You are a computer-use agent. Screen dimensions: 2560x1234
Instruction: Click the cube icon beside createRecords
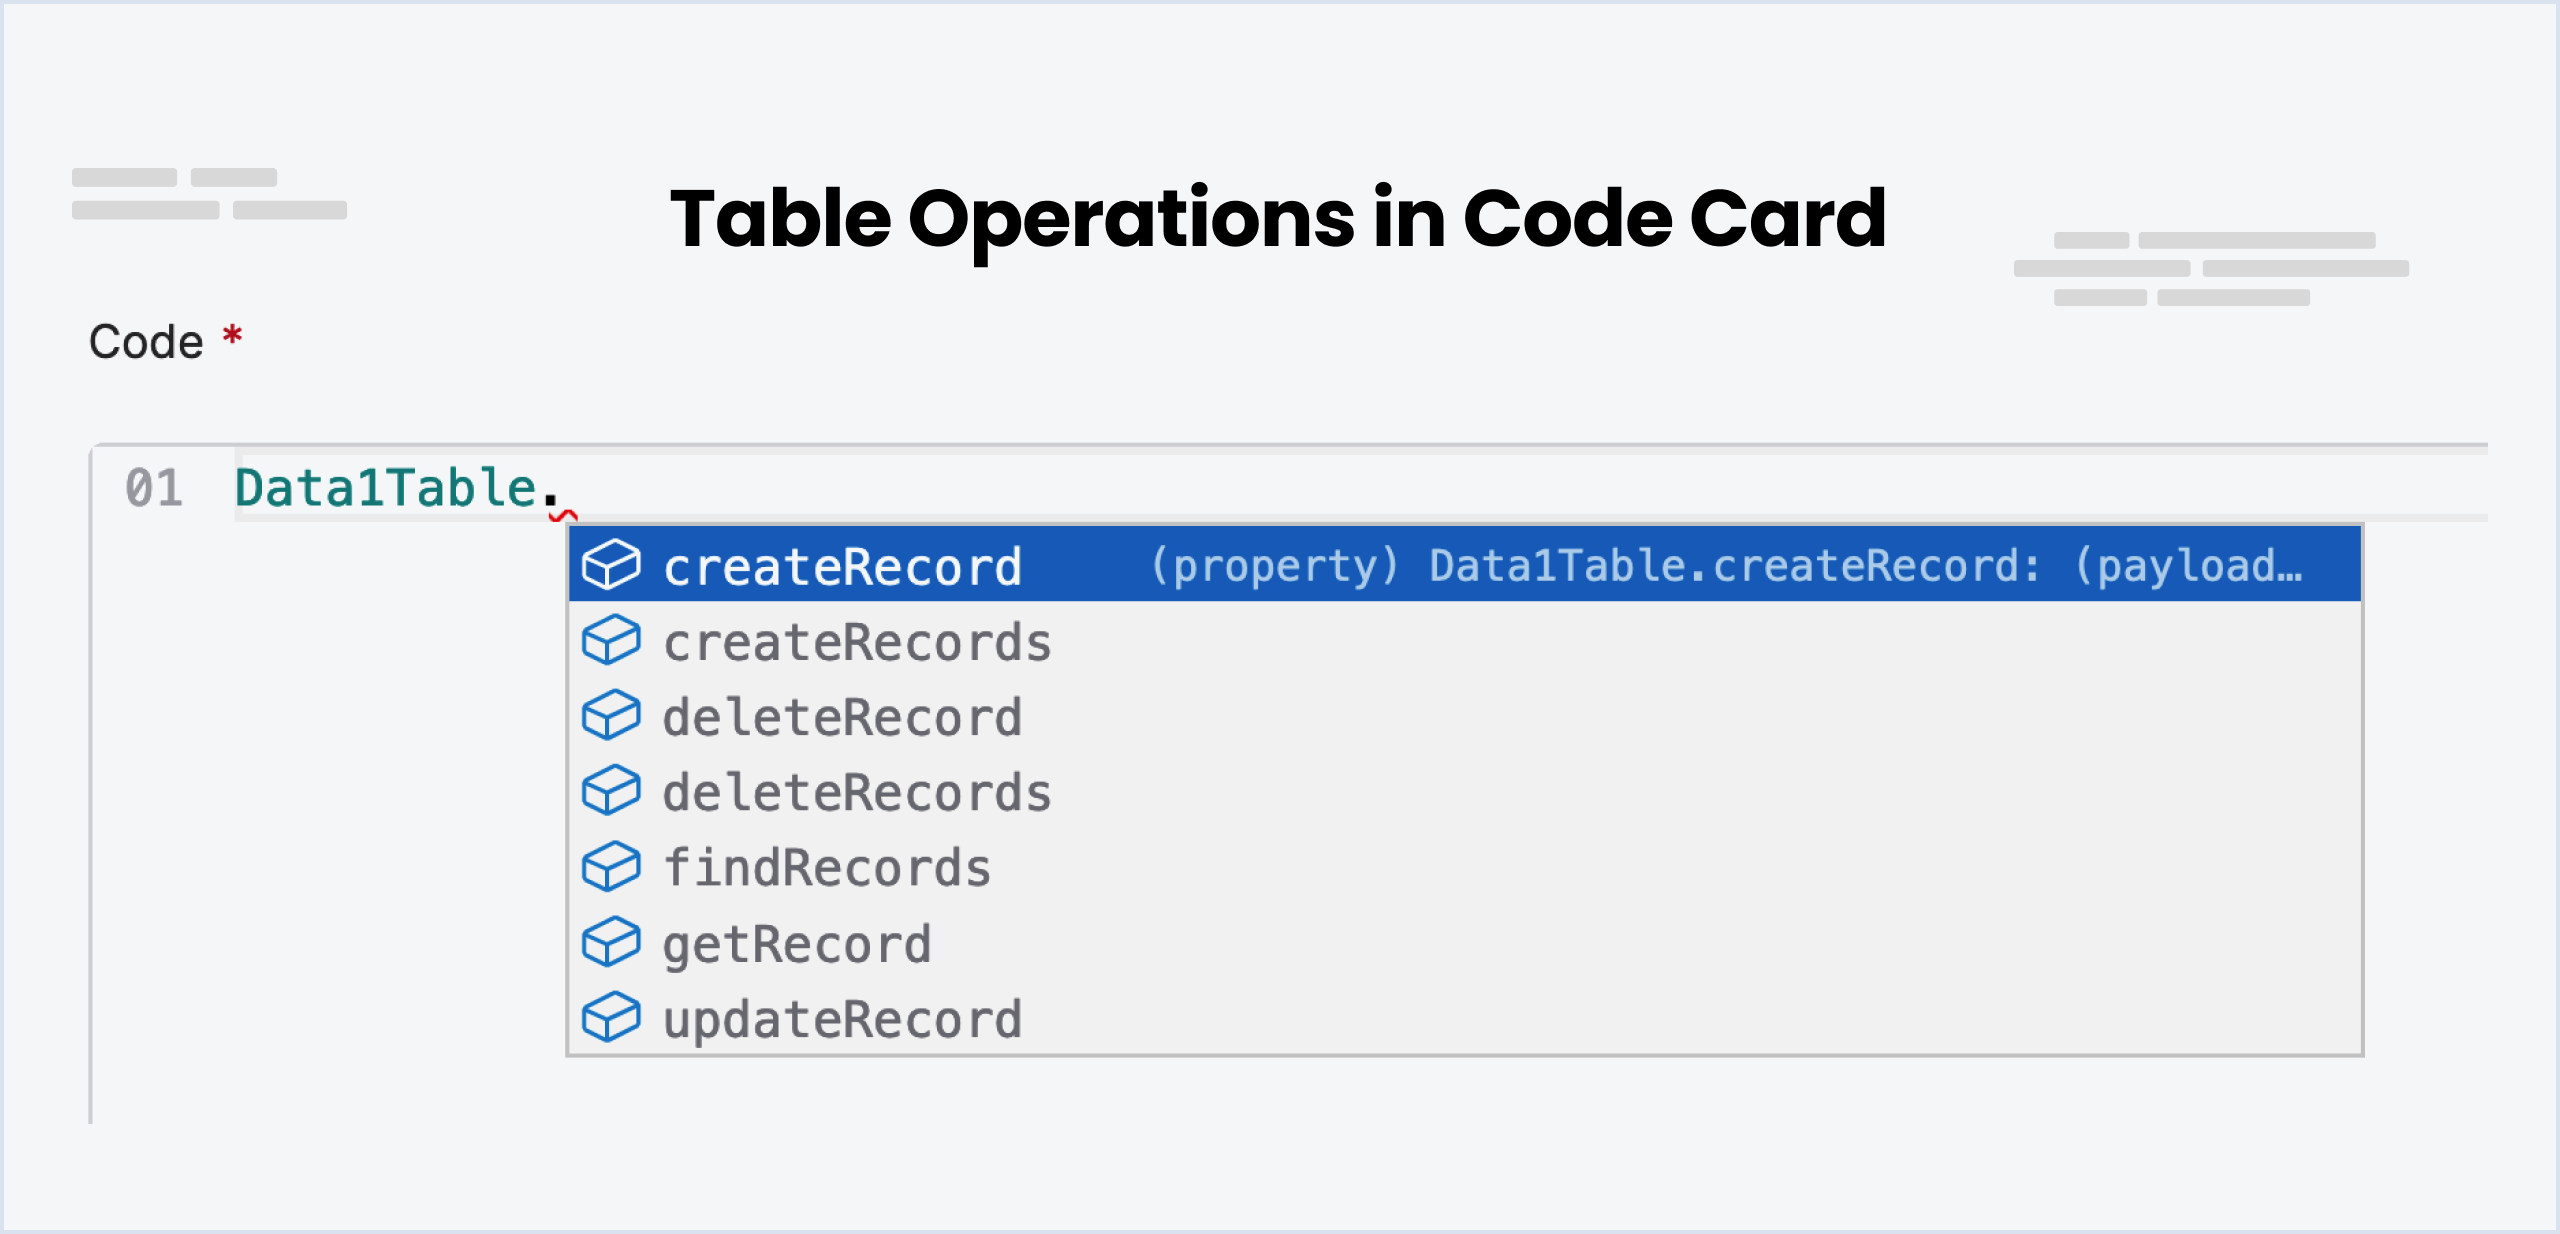pyautogui.click(x=611, y=640)
